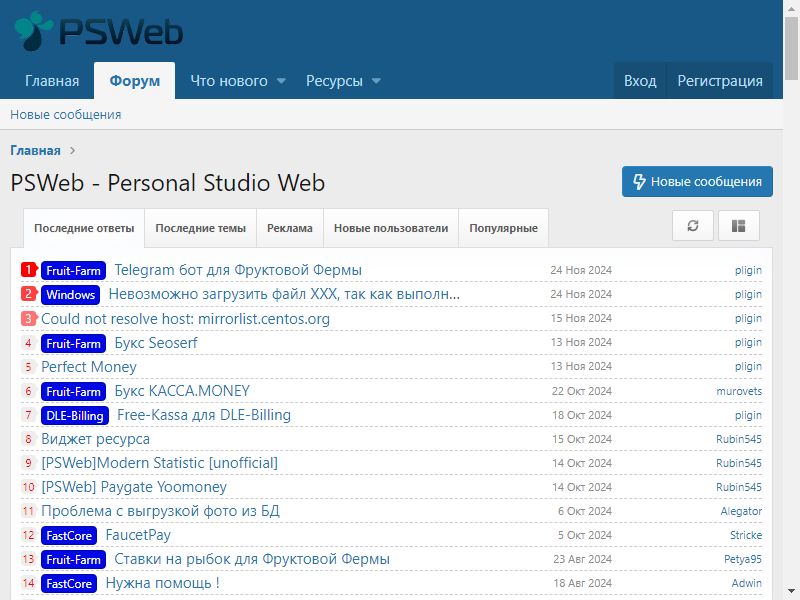Screen dimensions: 800x600
Task: Click date 22 Окт 2024
Action: click(x=582, y=391)
